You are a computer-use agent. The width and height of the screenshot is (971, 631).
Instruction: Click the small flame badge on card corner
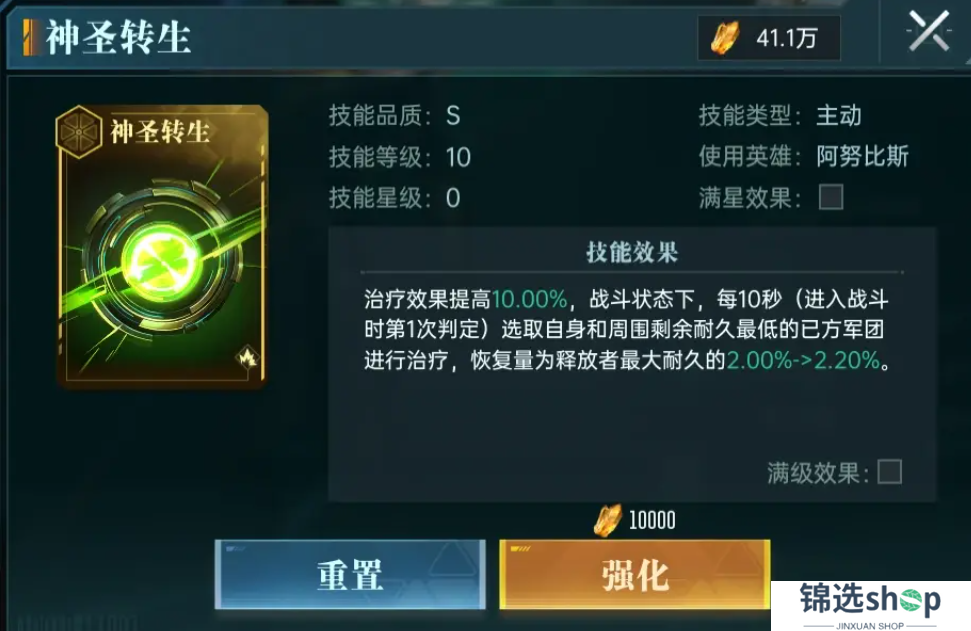point(248,357)
